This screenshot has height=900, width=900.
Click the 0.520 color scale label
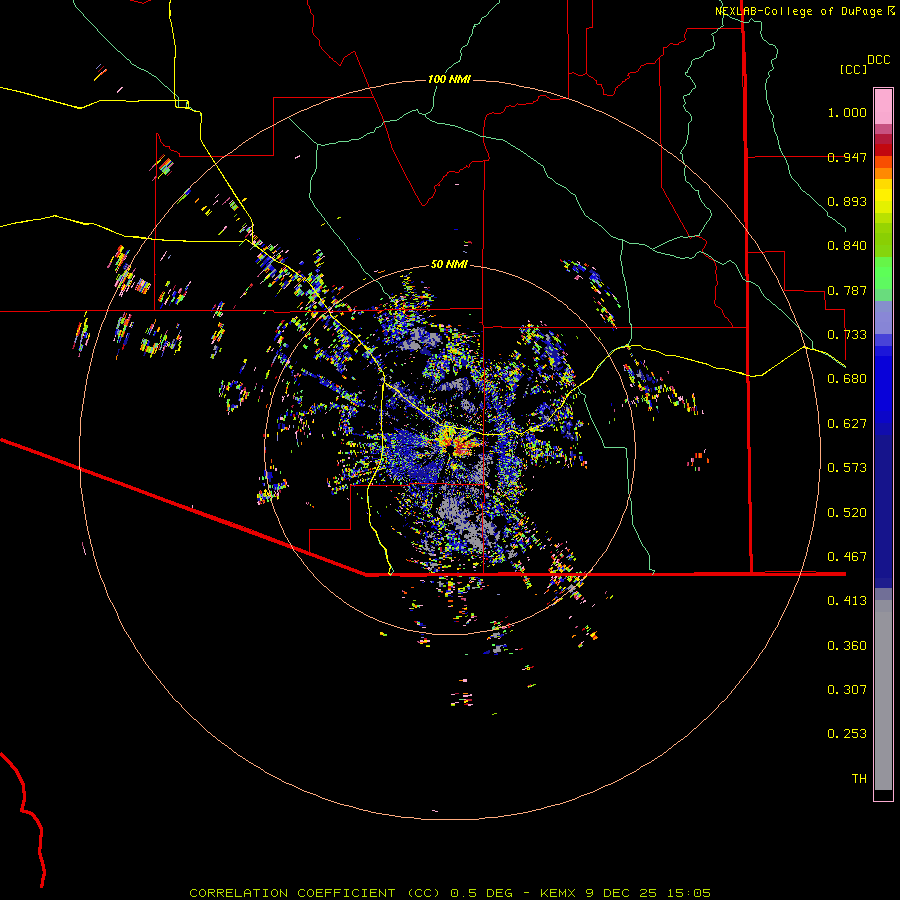(847, 513)
